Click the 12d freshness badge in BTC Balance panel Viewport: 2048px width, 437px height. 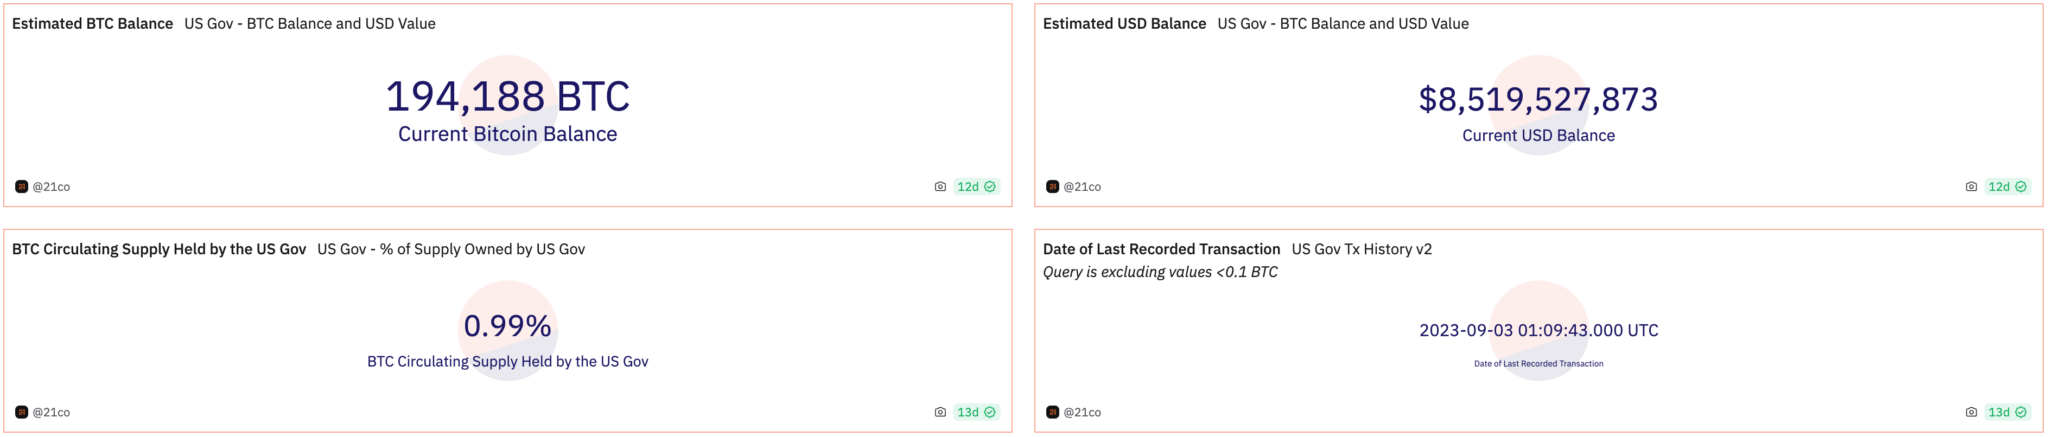point(976,187)
